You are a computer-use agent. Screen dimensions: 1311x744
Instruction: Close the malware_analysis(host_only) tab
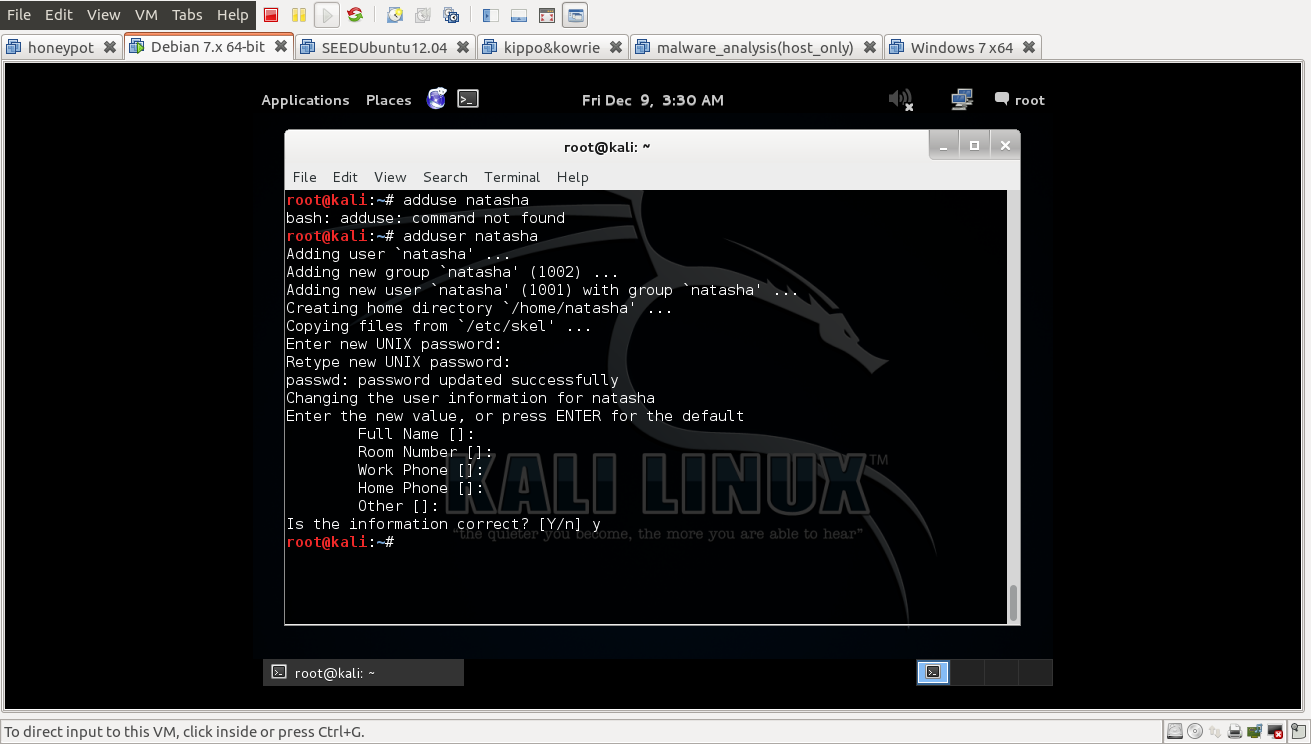pyautogui.click(x=870, y=47)
